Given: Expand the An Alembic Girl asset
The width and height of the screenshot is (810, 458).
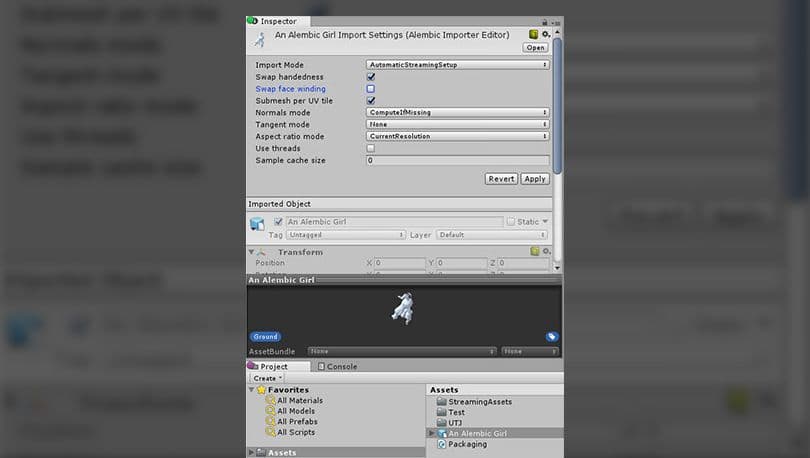Looking at the screenshot, I should 431,433.
